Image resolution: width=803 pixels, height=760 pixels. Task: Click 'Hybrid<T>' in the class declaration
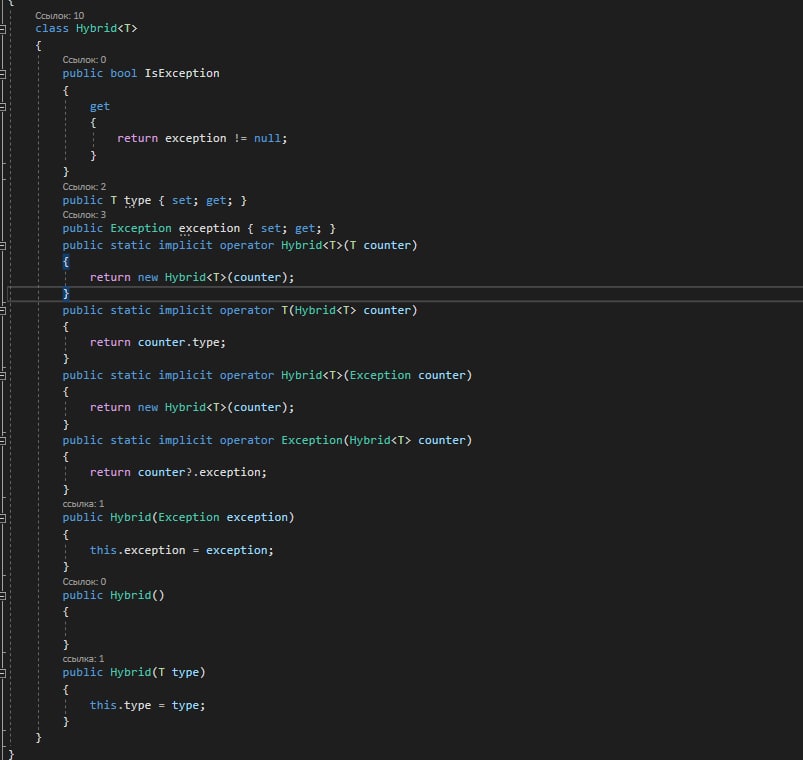pos(107,29)
